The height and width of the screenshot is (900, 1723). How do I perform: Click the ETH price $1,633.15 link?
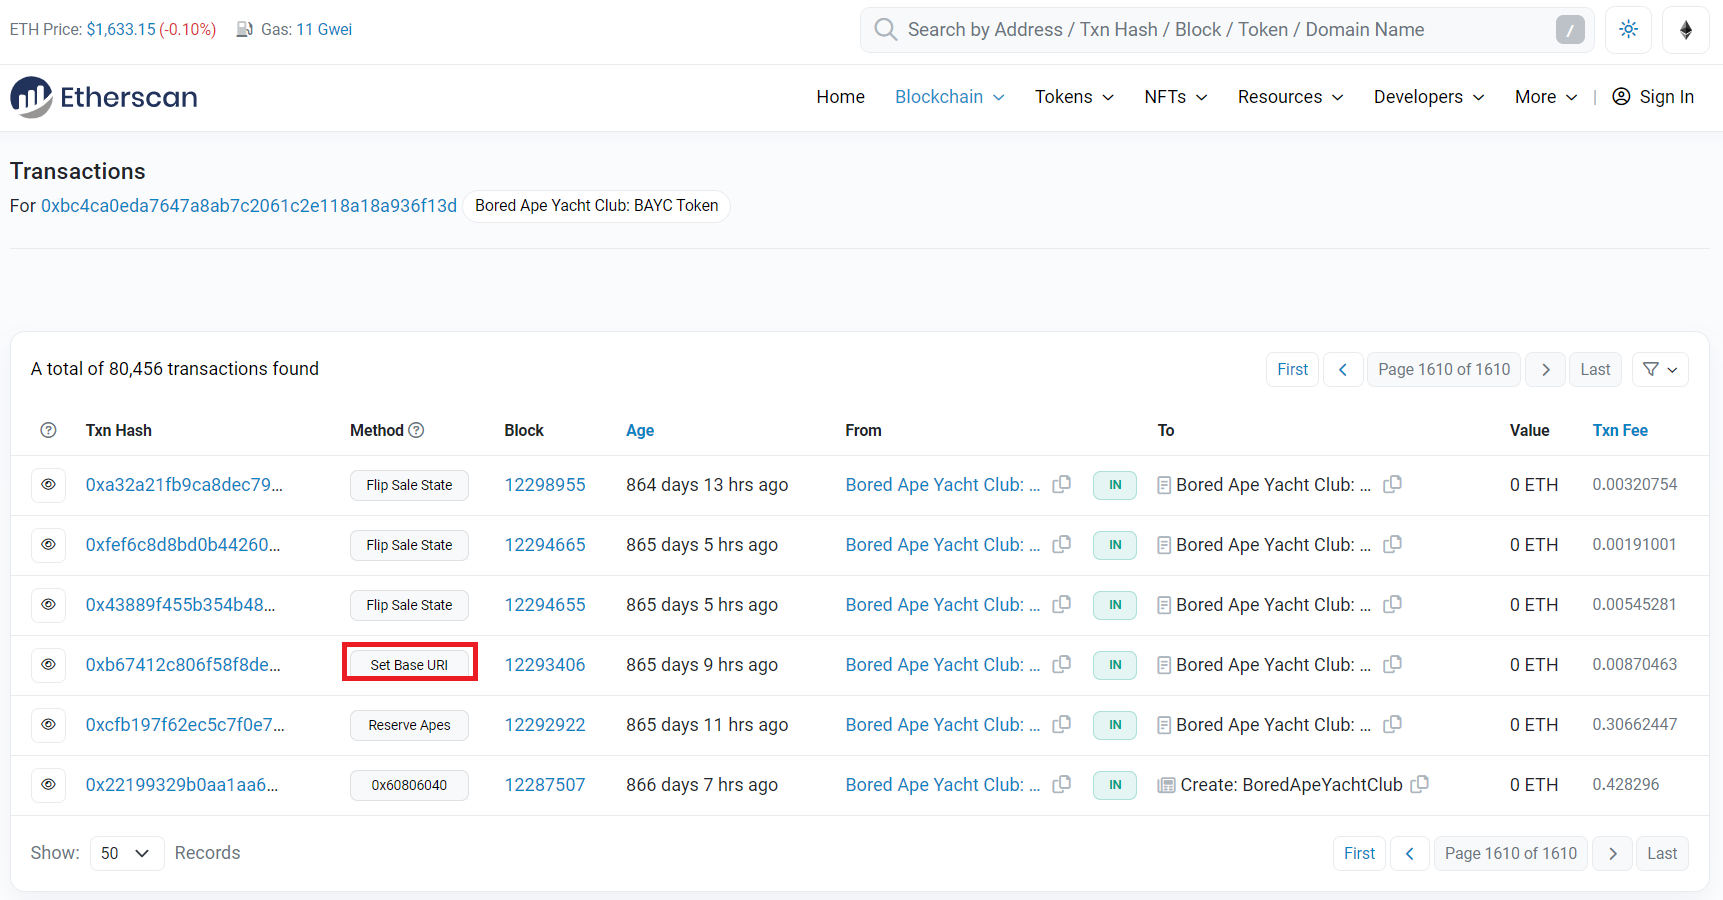tap(121, 30)
